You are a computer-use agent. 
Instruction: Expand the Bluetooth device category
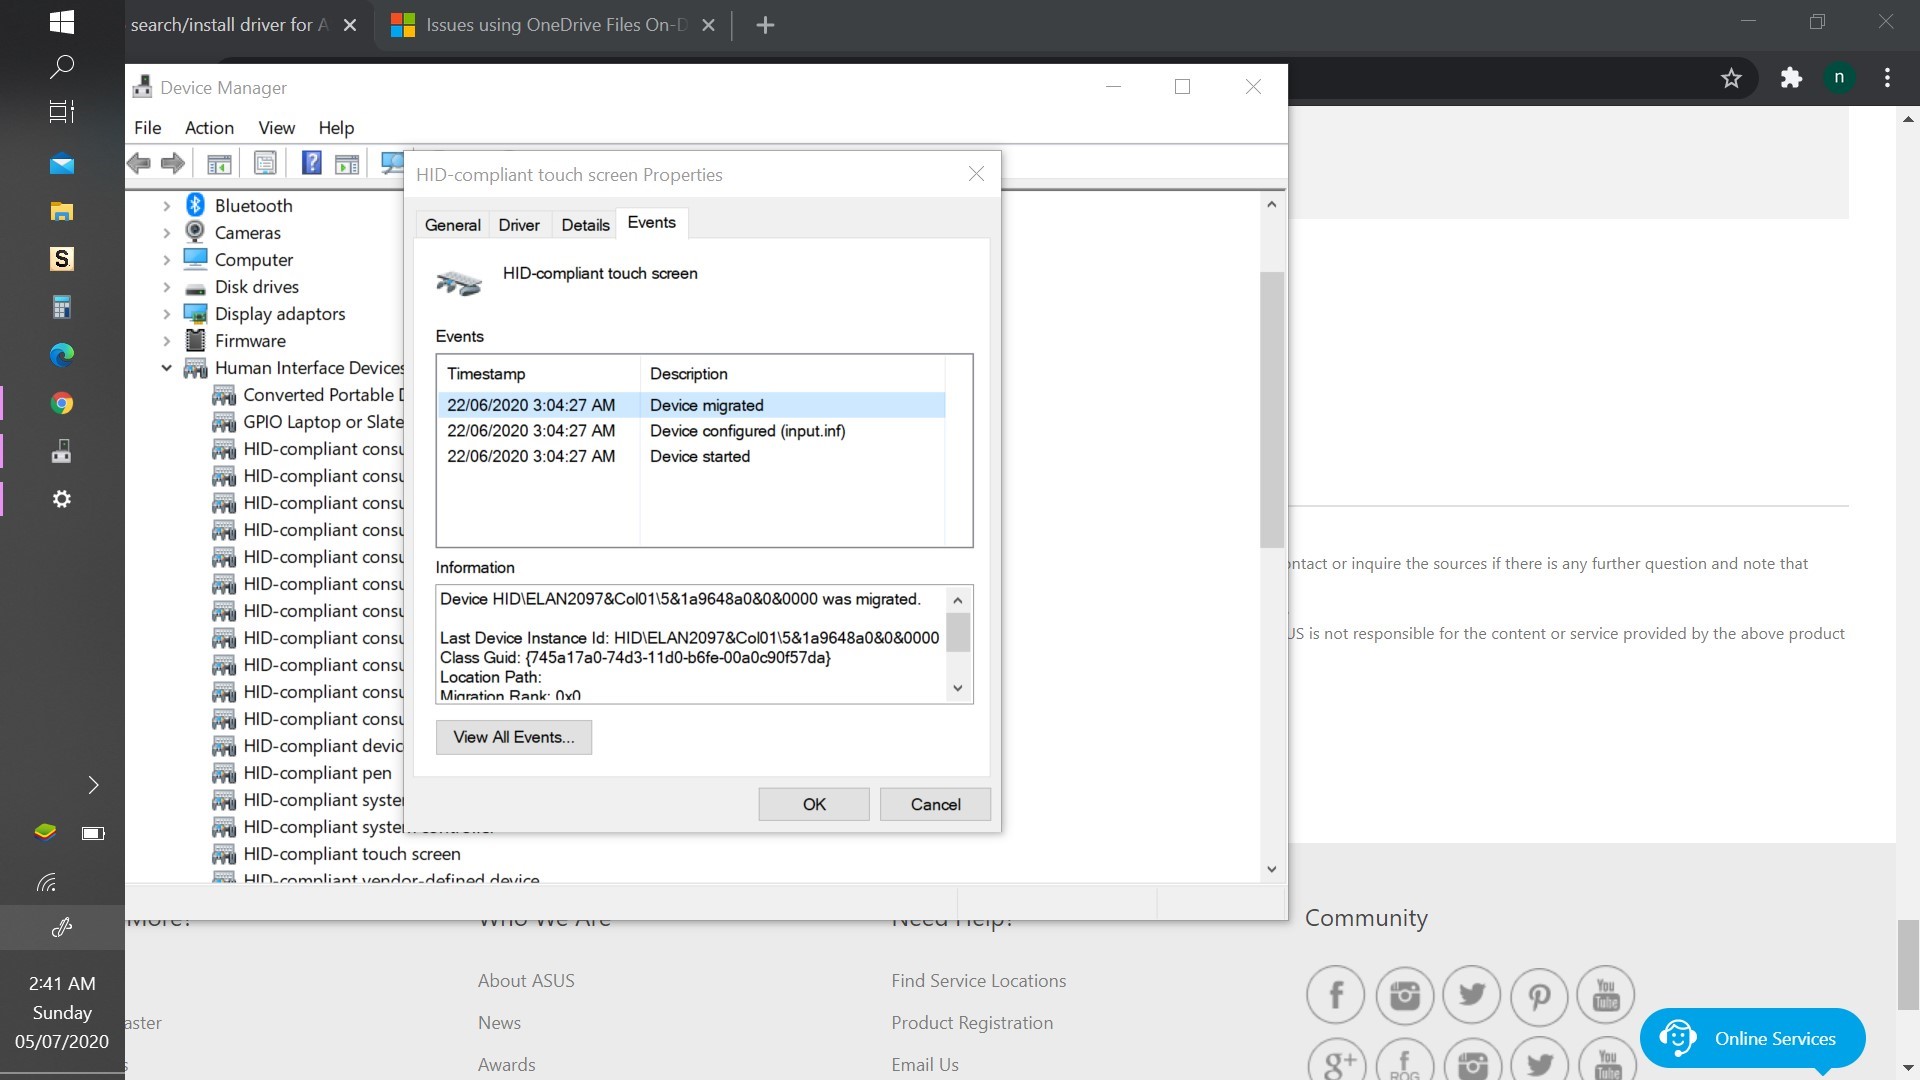pos(167,206)
